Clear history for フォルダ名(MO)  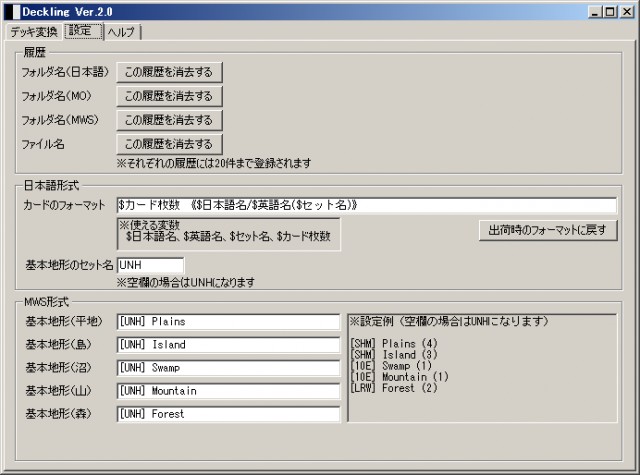(169, 96)
